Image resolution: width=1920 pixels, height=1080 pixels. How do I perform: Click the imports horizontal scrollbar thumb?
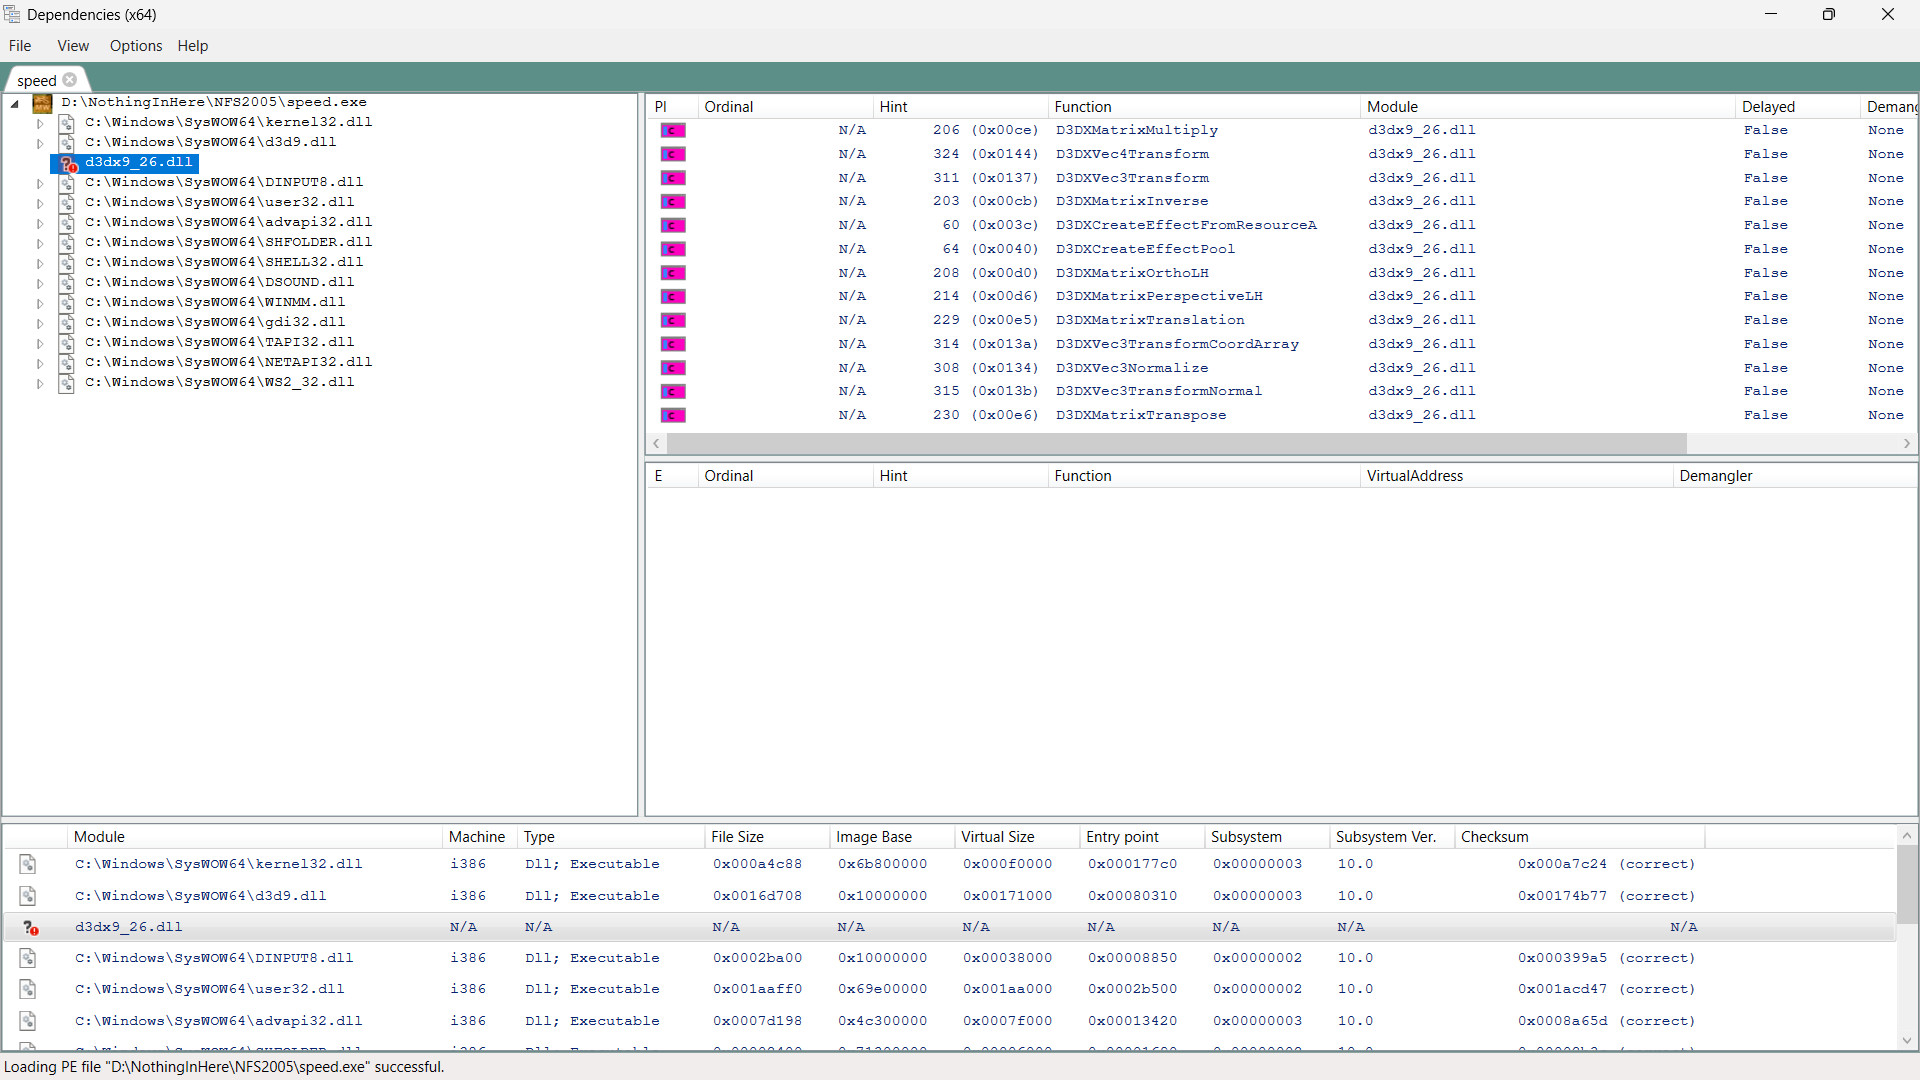pos(1176,443)
